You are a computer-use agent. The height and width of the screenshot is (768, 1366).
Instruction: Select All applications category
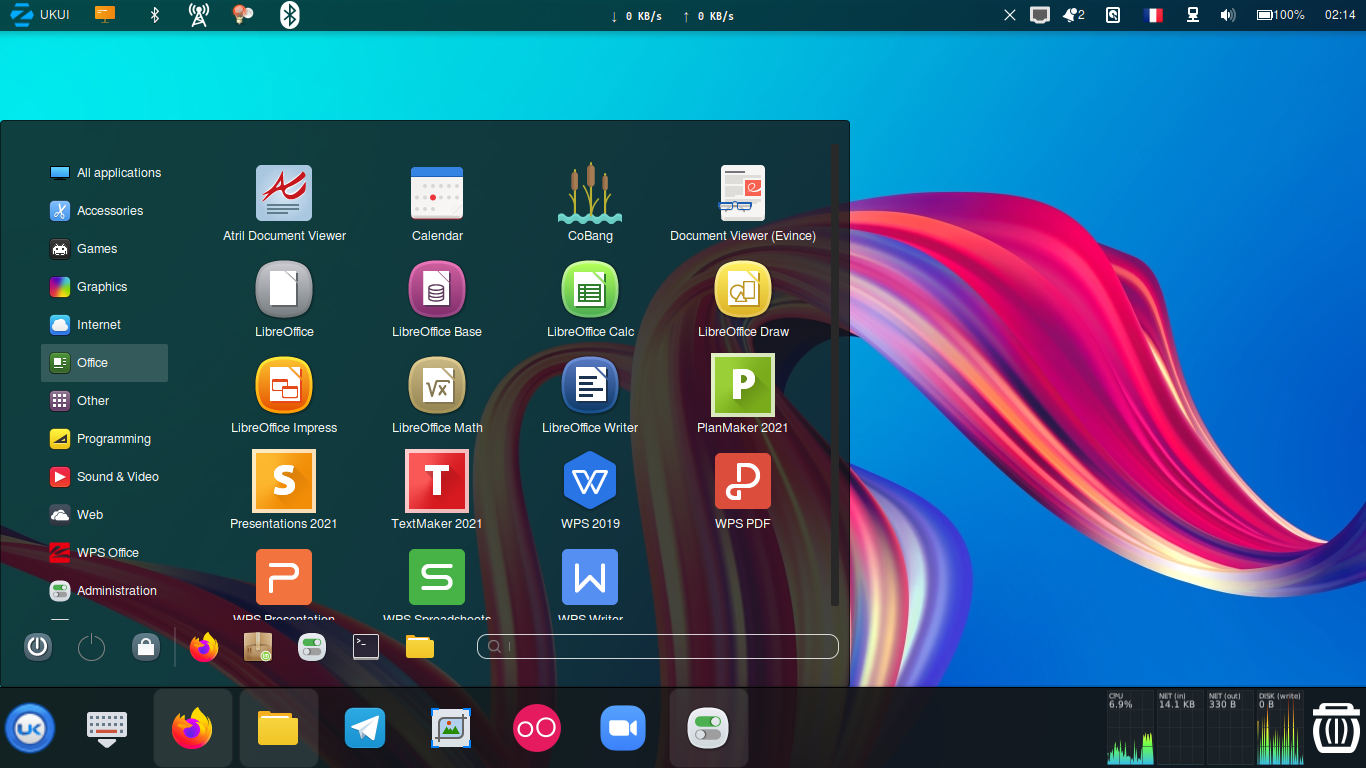click(104, 173)
